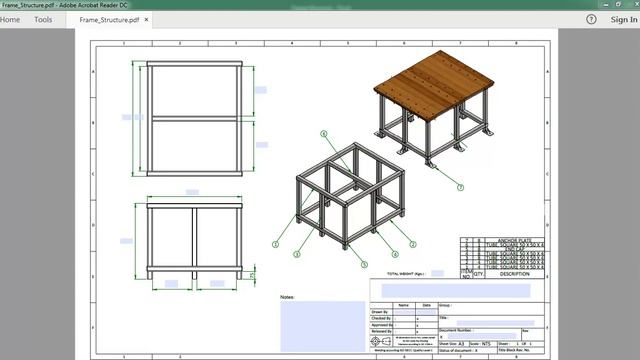Viewport: 640px width, 360px height.
Task: Click the top view upper right dimension field
Action: [261, 90]
